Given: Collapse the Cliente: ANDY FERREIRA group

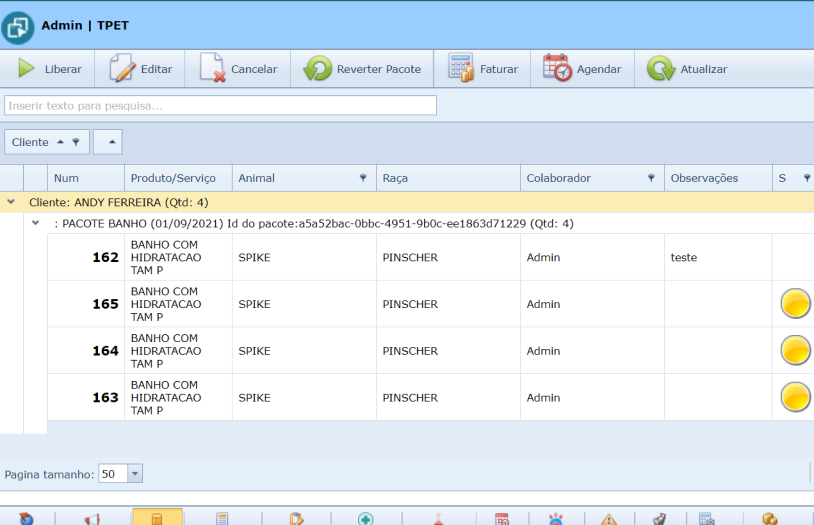Looking at the screenshot, I should (x=11, y=202).
